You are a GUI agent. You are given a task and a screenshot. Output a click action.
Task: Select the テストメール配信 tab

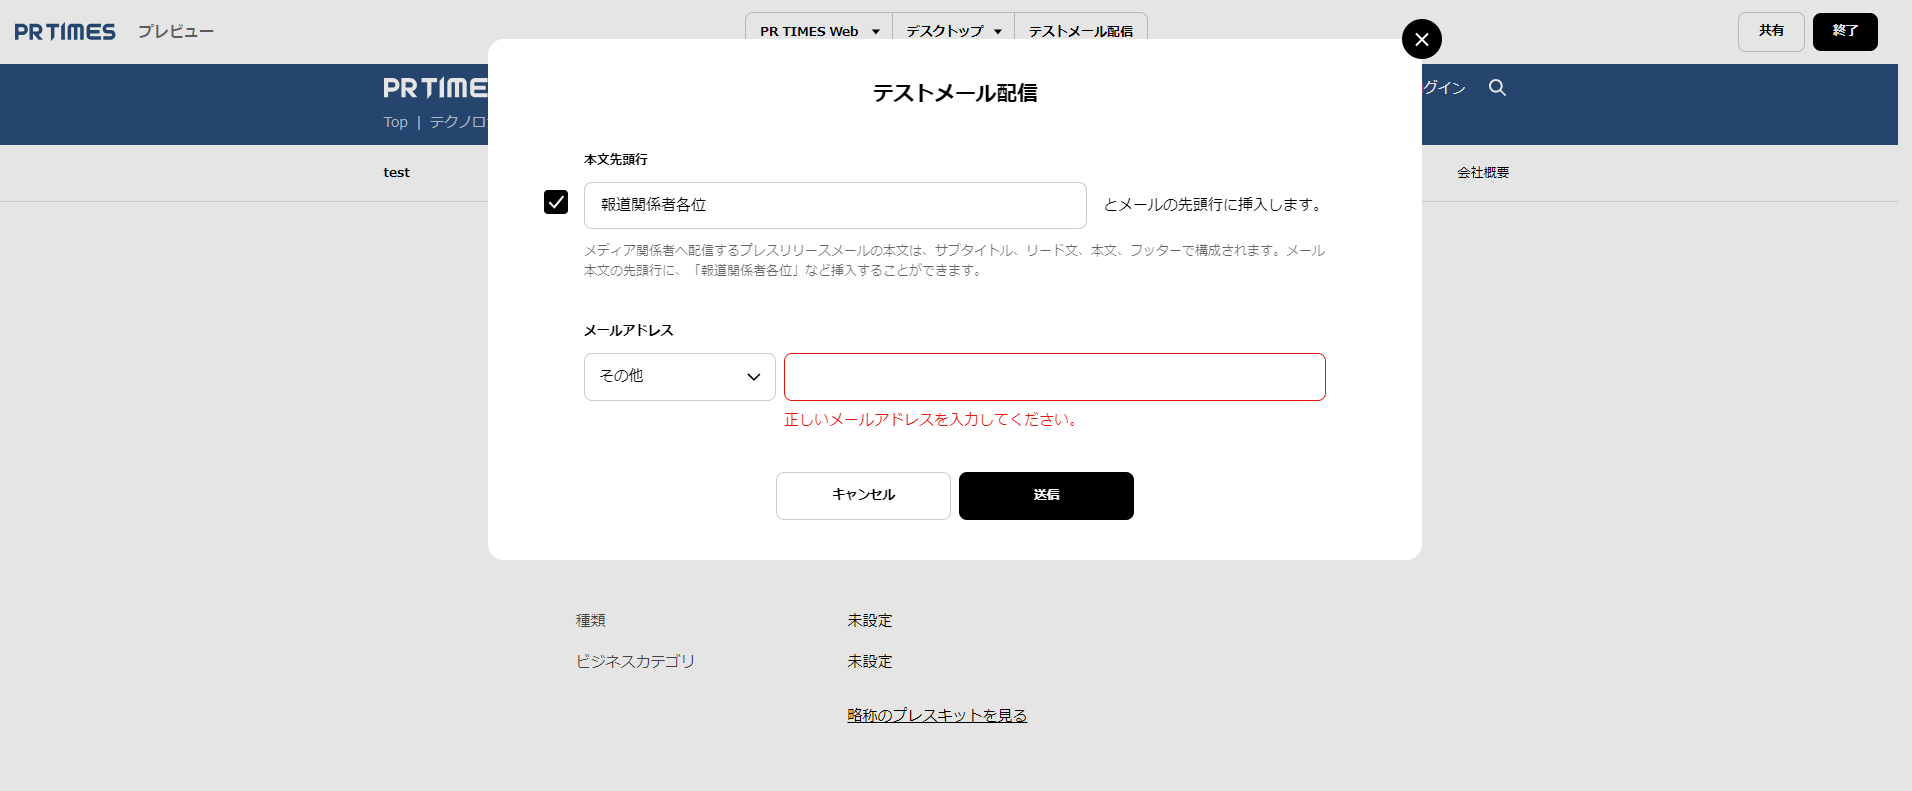point(1080,31)
